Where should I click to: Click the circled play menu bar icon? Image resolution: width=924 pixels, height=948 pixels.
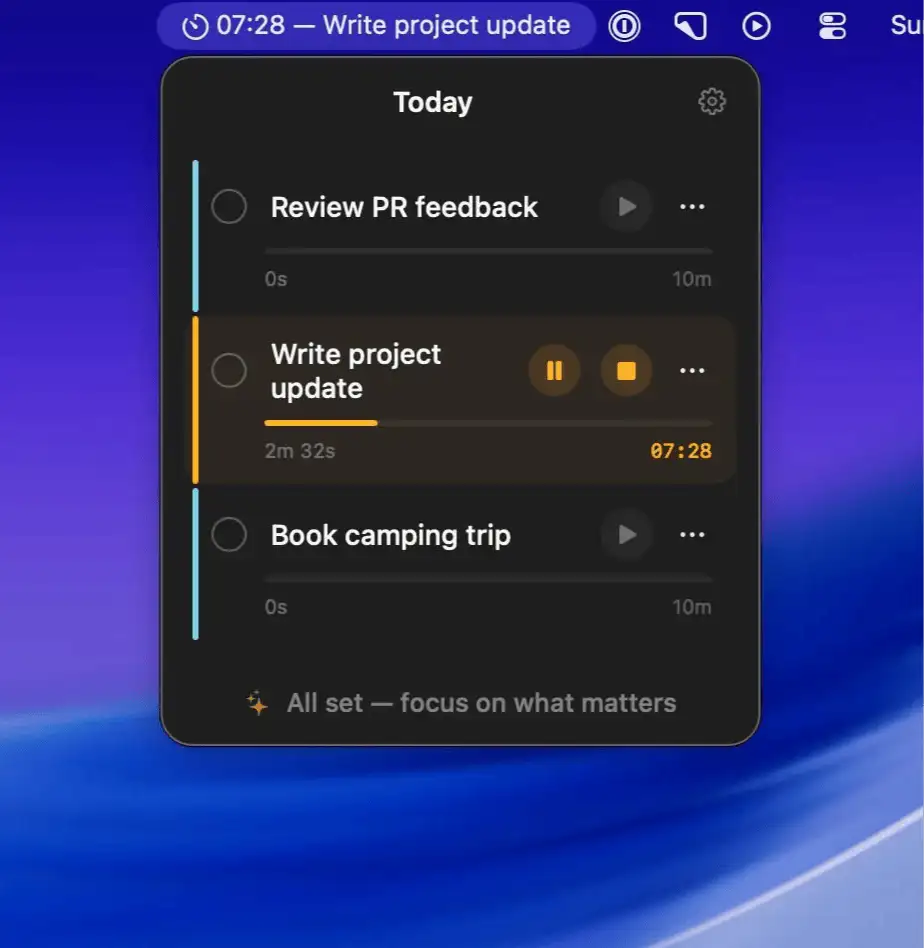tap(756, 26)
